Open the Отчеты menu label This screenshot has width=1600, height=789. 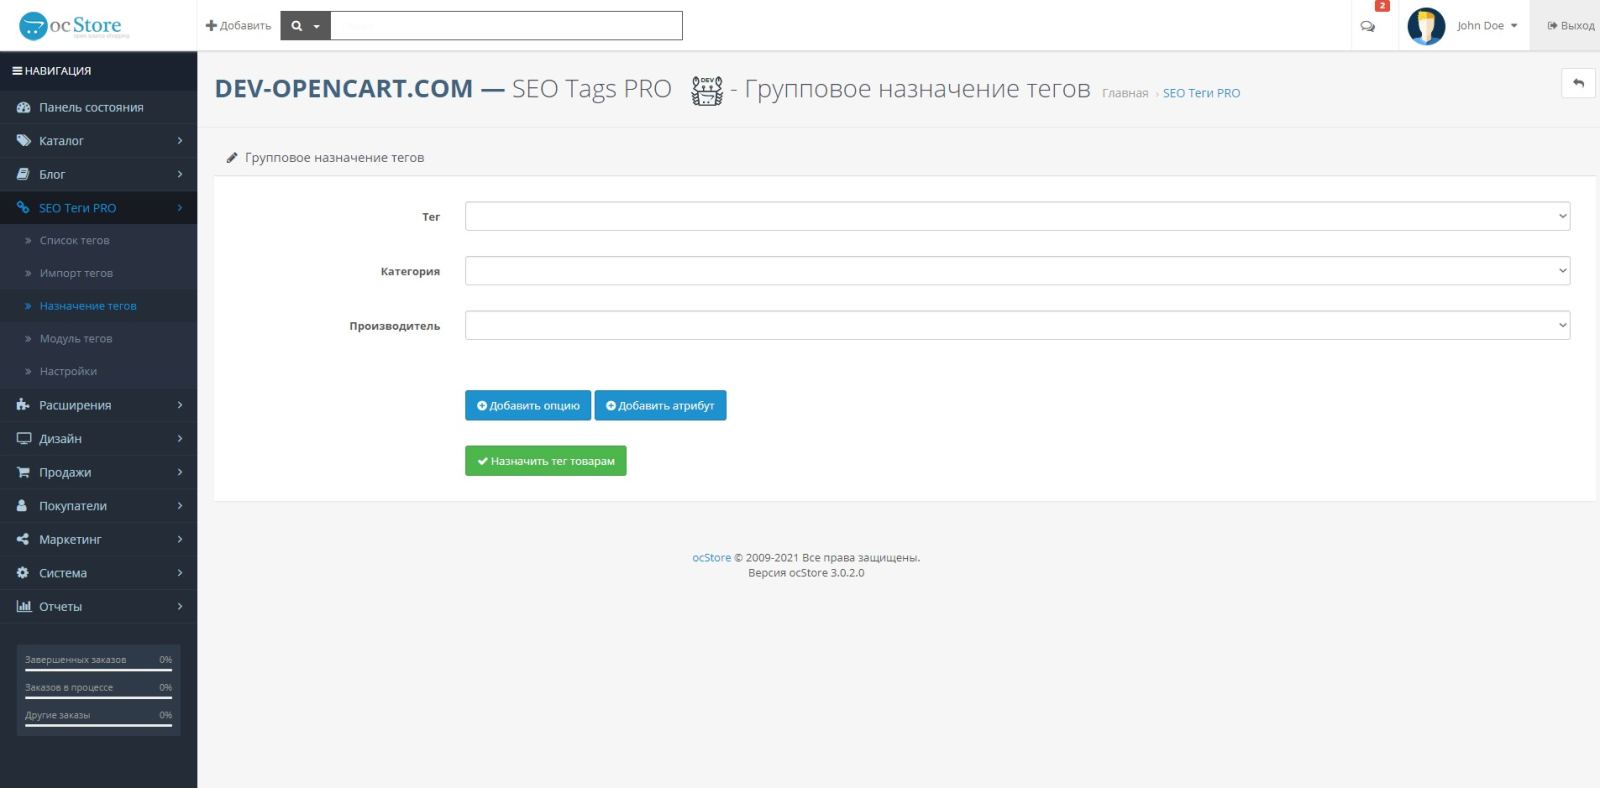point(60,607)
